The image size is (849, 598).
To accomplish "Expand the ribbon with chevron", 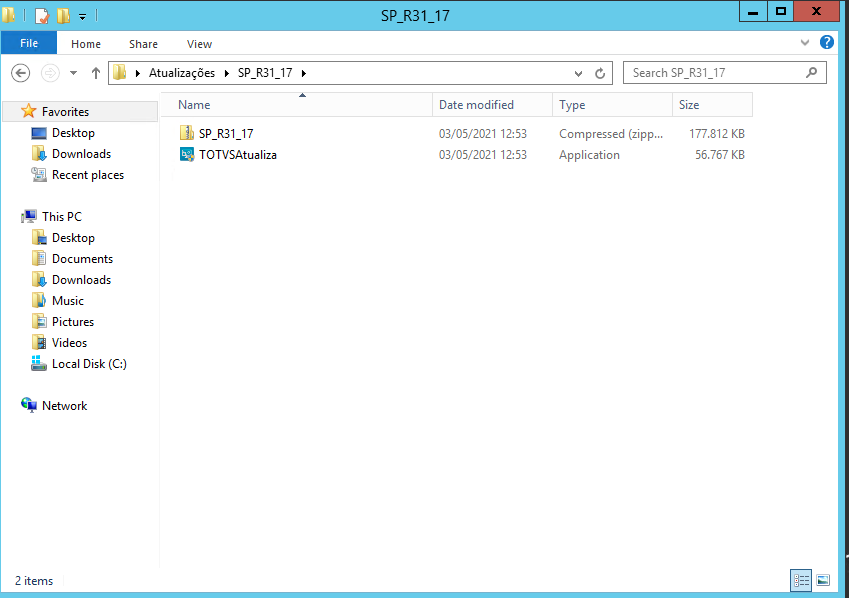I will point(805,43).
